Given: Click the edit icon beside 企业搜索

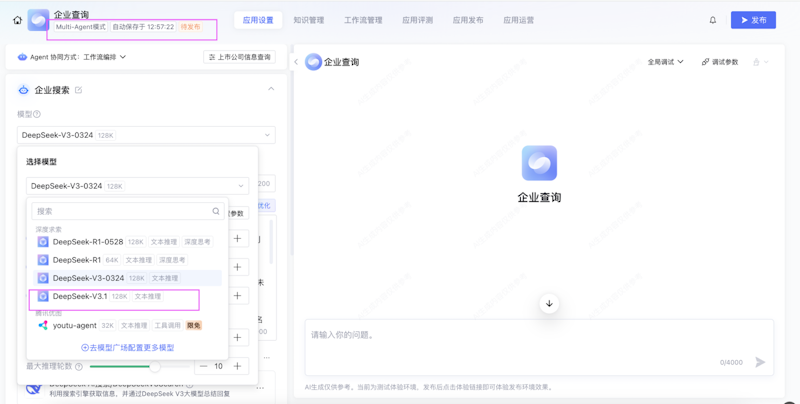Looking at the screenshot, I should click(x=79, y=90).
